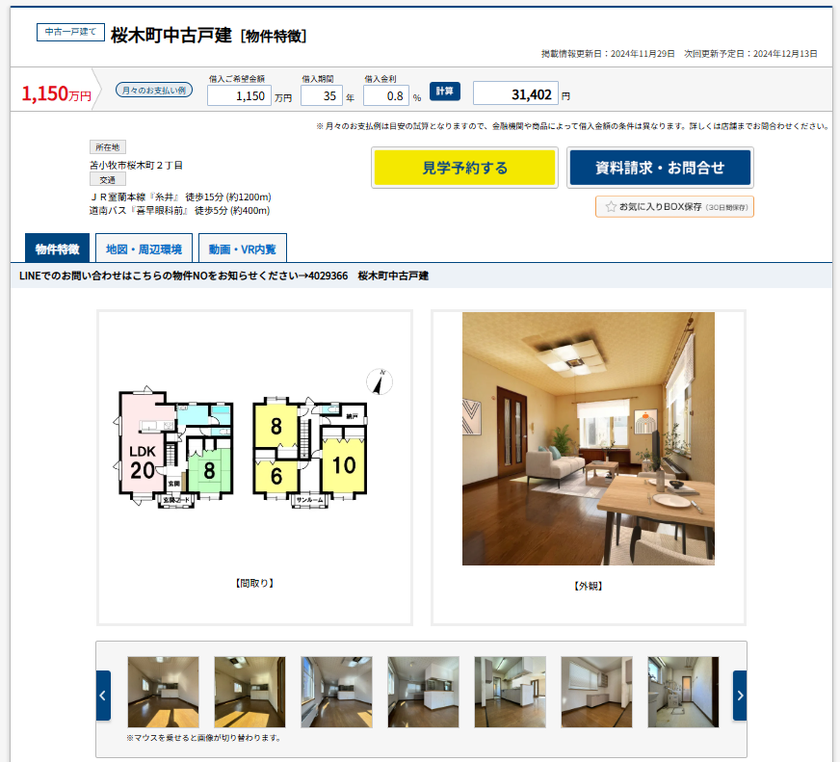
Task: Click the 資料請求・お問合せ button
Action: (660, 168)
